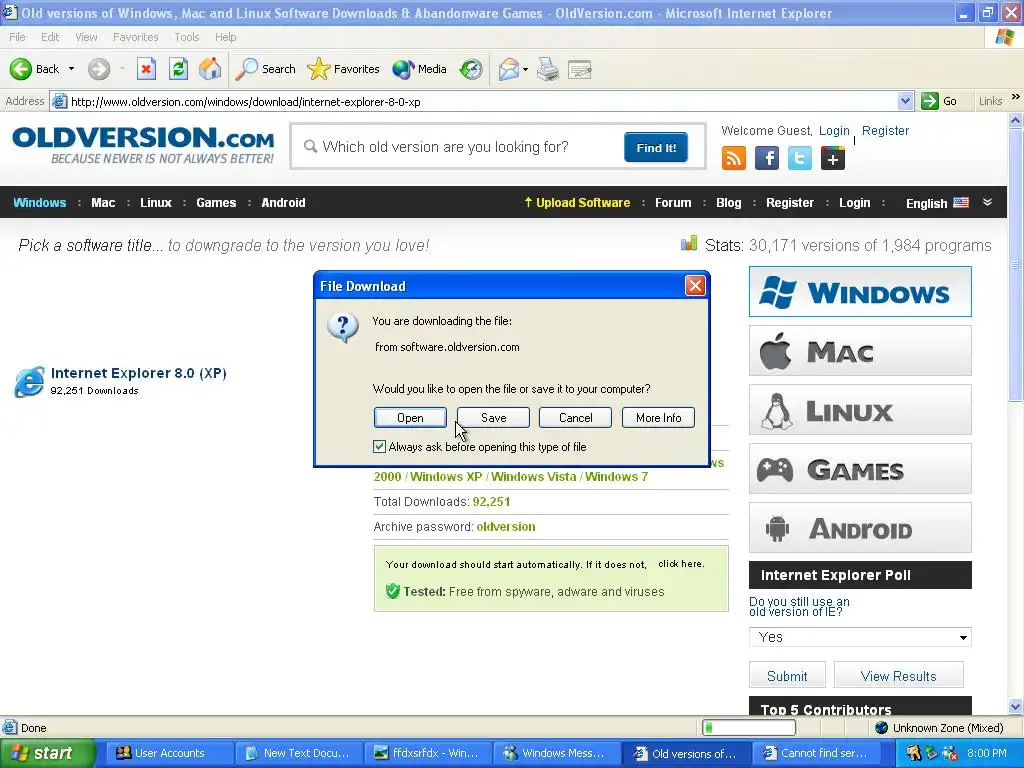
Task: Click the Internet Explorer 8.0 logo icon
Action: tap(29, 381)
